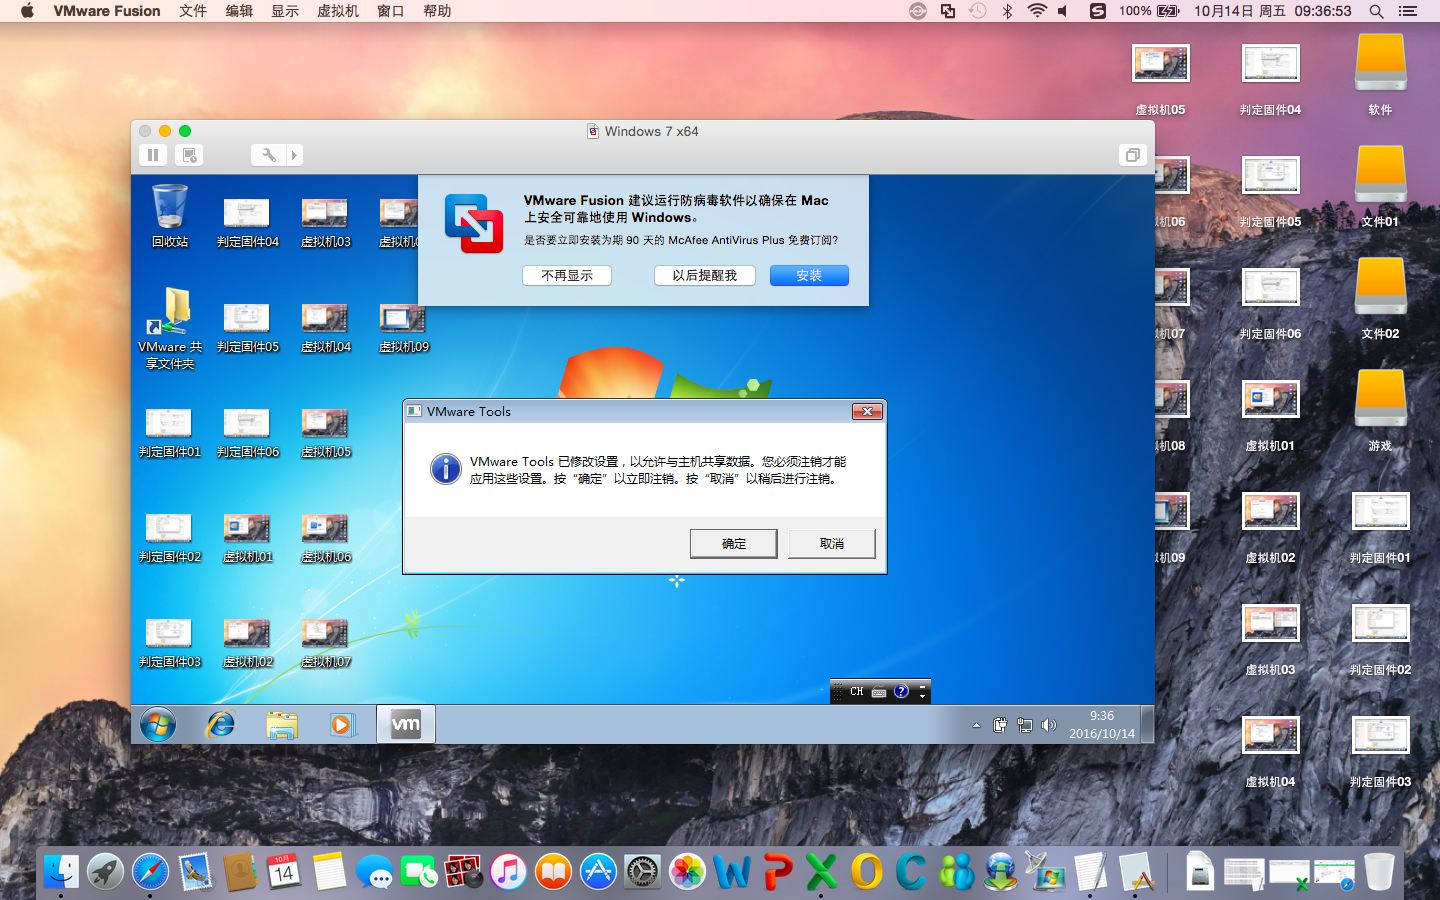Open the 窗口 menu
The image size is (1440, 900).
point(391,11)
